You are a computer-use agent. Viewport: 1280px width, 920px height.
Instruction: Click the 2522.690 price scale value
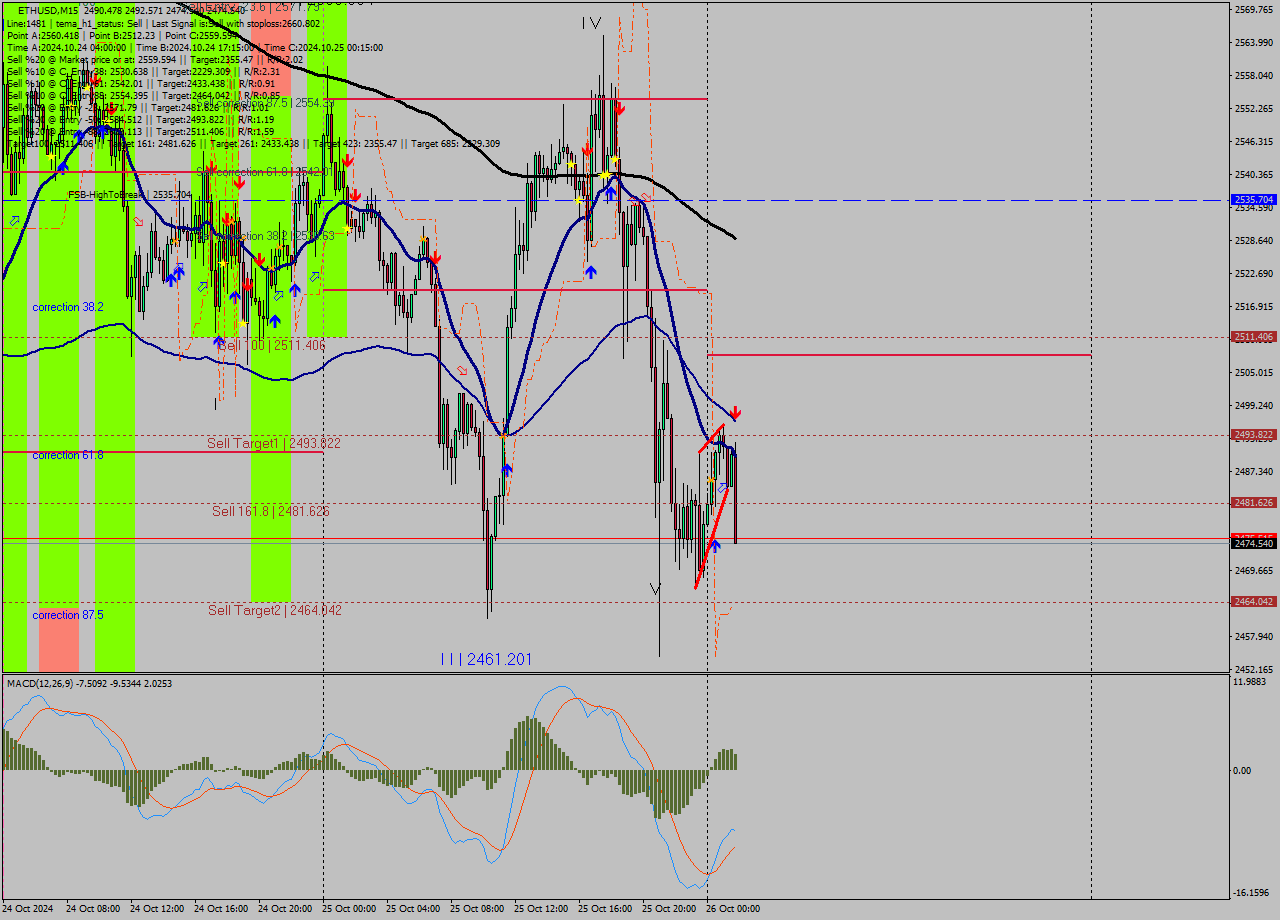1254,273
